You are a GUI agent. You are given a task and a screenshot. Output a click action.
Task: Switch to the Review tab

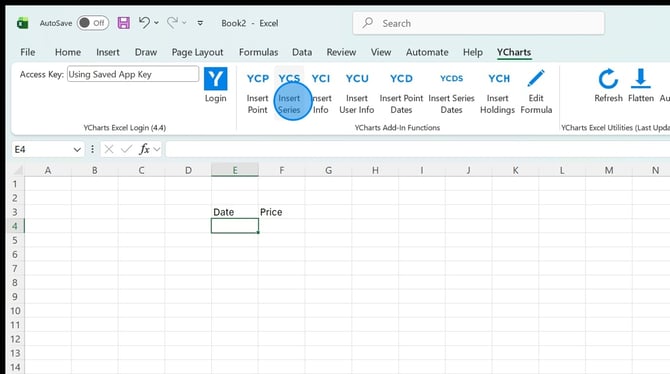[341, 52]
